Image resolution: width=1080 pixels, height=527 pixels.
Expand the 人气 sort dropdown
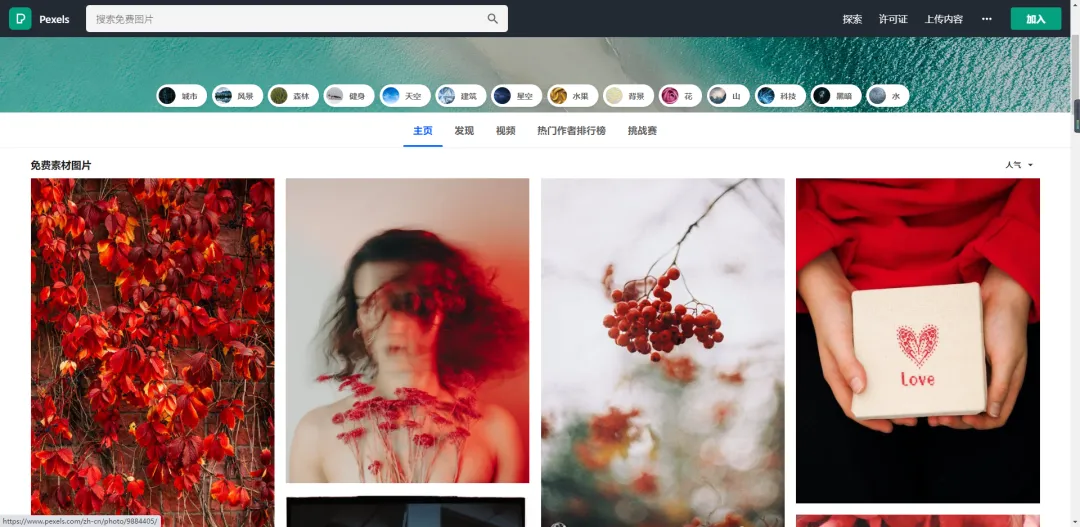point(1019,165)
